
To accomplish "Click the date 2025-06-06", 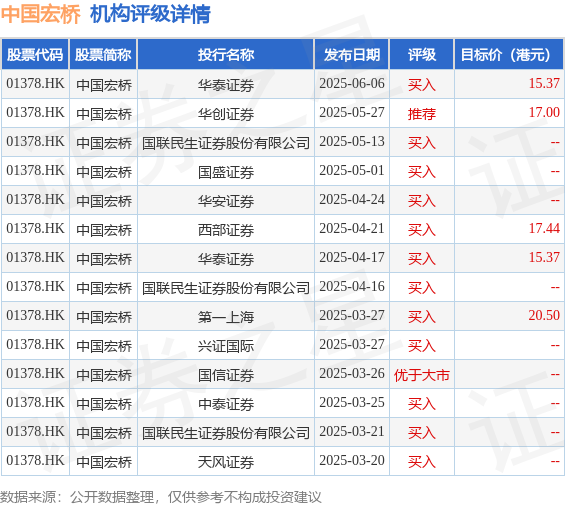I will (352, 84).
